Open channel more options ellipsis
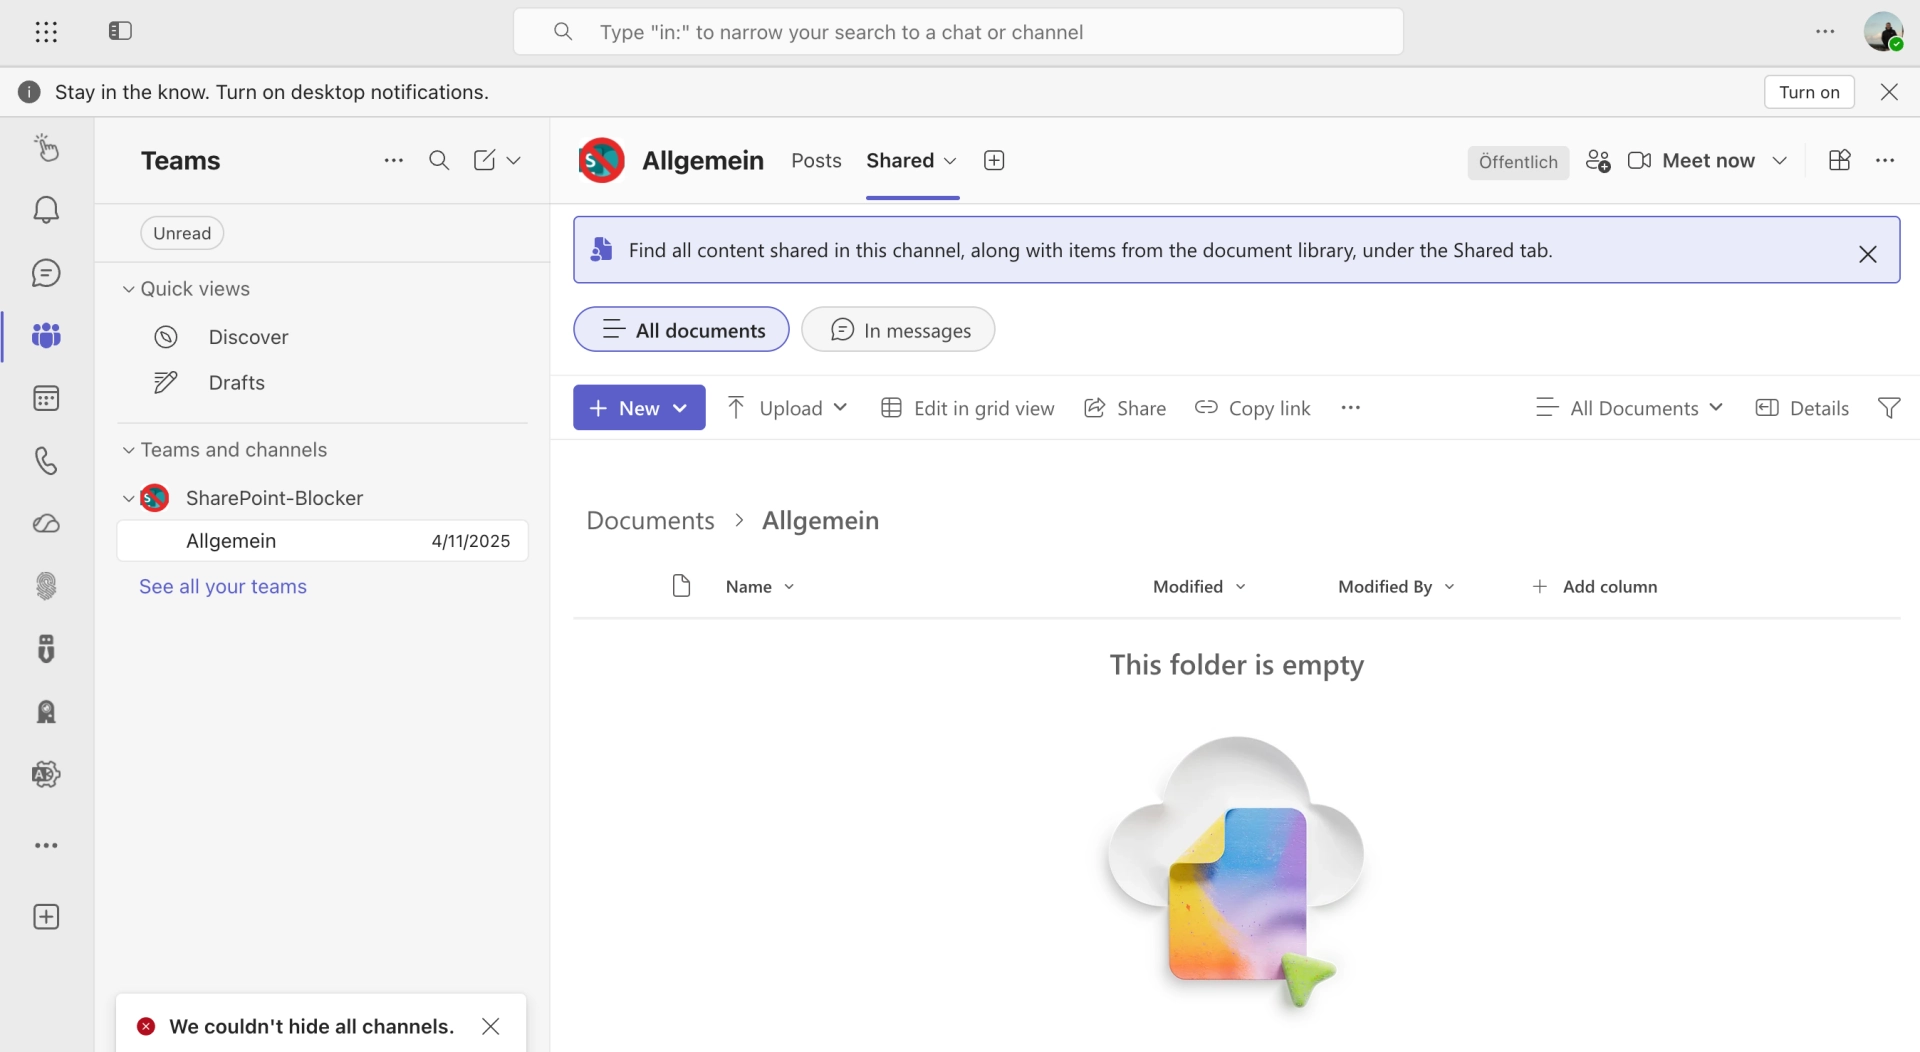This screenshot has height=1052, width=1920. tap(1885, 160)
